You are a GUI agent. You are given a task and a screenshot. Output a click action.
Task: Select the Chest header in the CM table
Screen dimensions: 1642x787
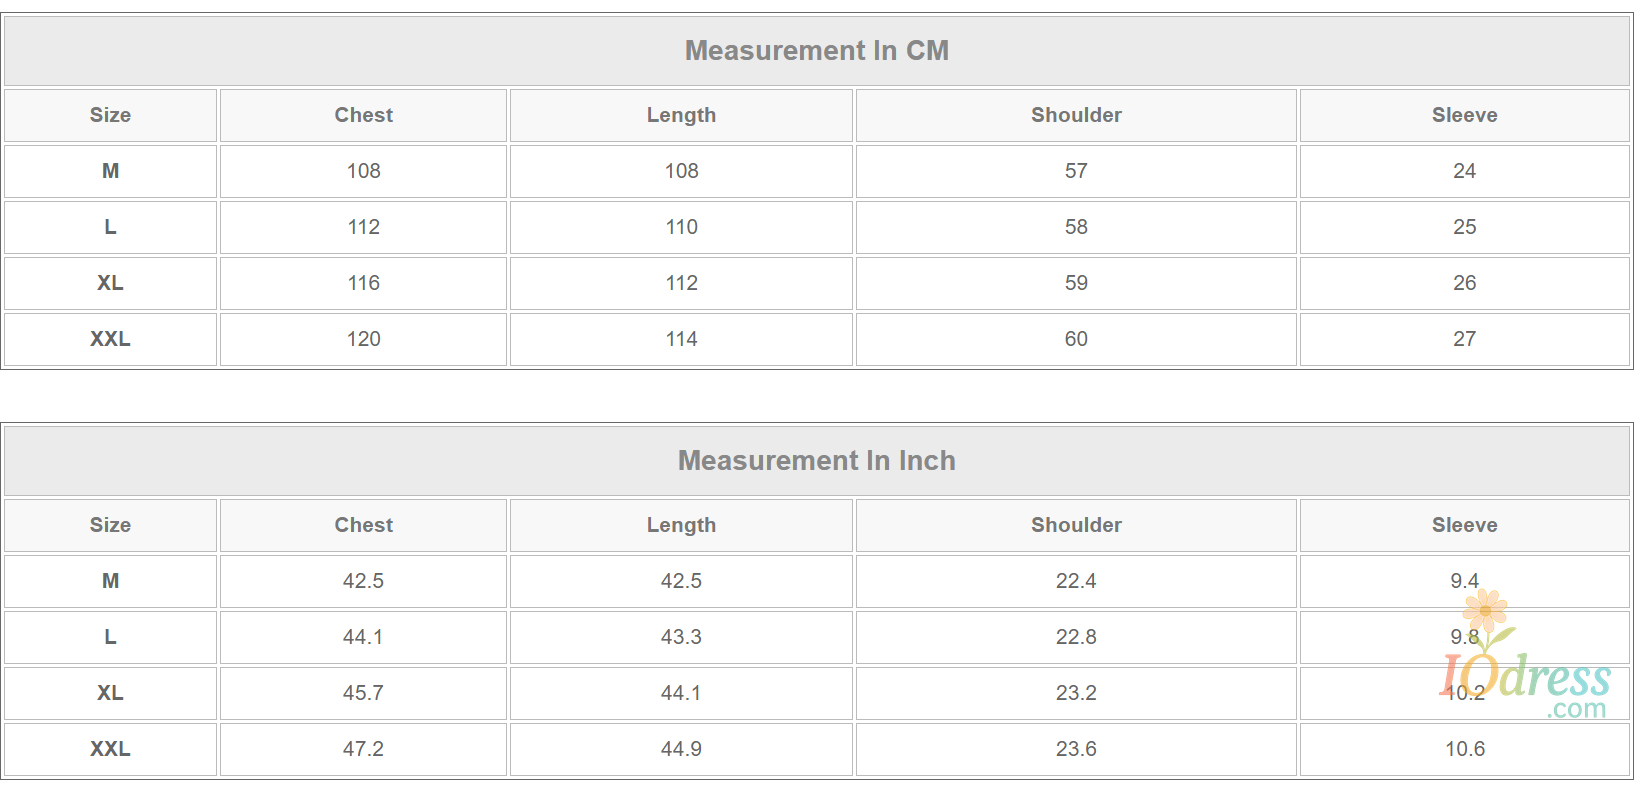(363, 115)
